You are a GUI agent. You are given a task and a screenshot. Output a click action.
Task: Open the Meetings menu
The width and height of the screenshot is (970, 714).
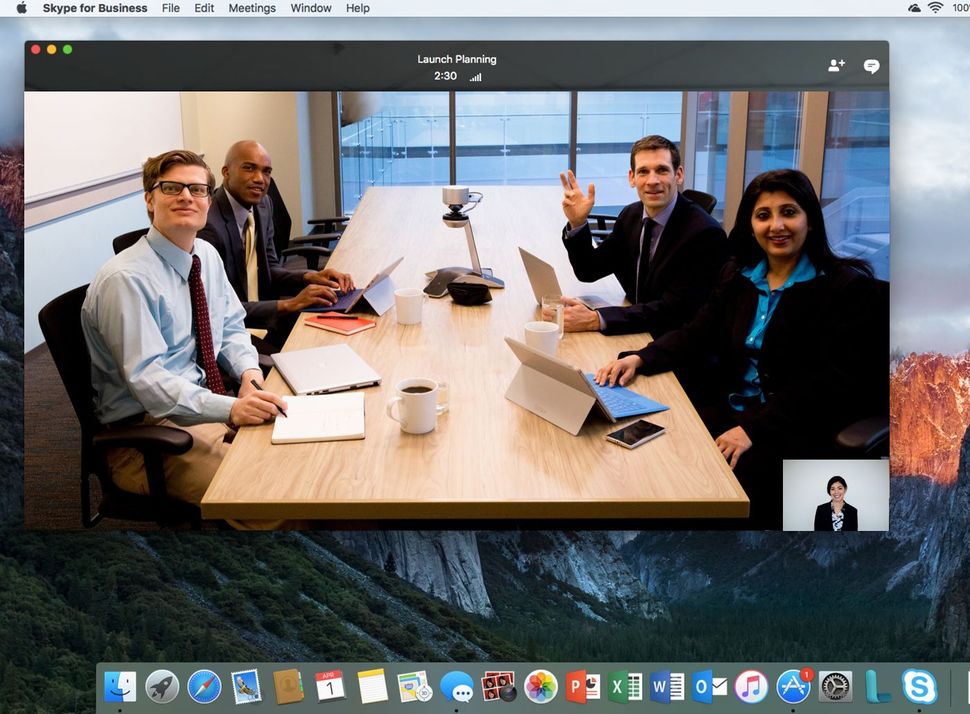click(251, 8)
